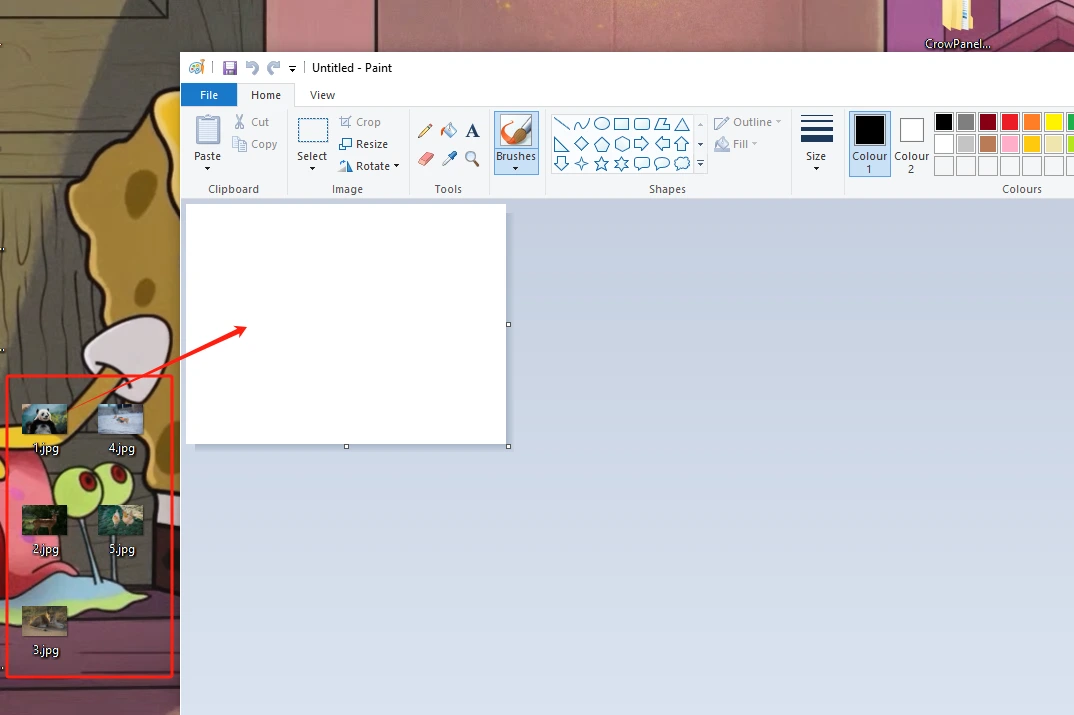Open the File menu
Screen dimensions: 1074x715
(209, 95)
